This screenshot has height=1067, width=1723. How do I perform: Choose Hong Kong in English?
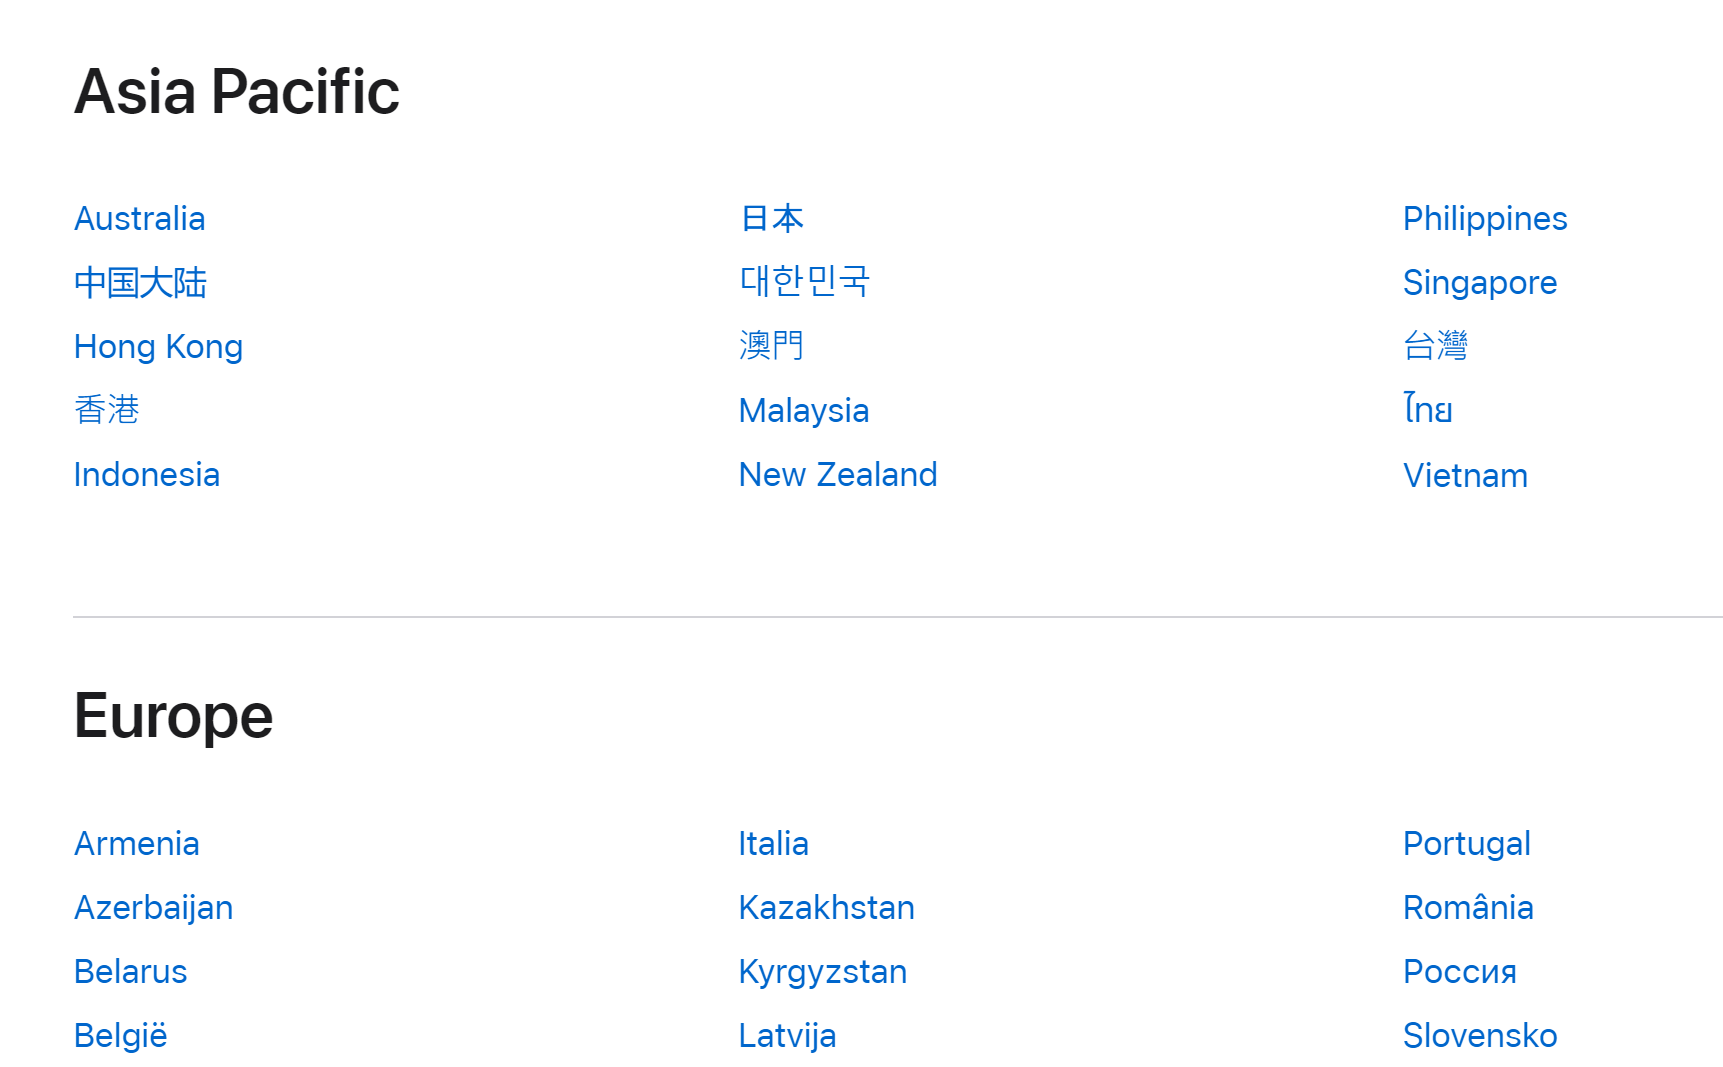(159, 347)
